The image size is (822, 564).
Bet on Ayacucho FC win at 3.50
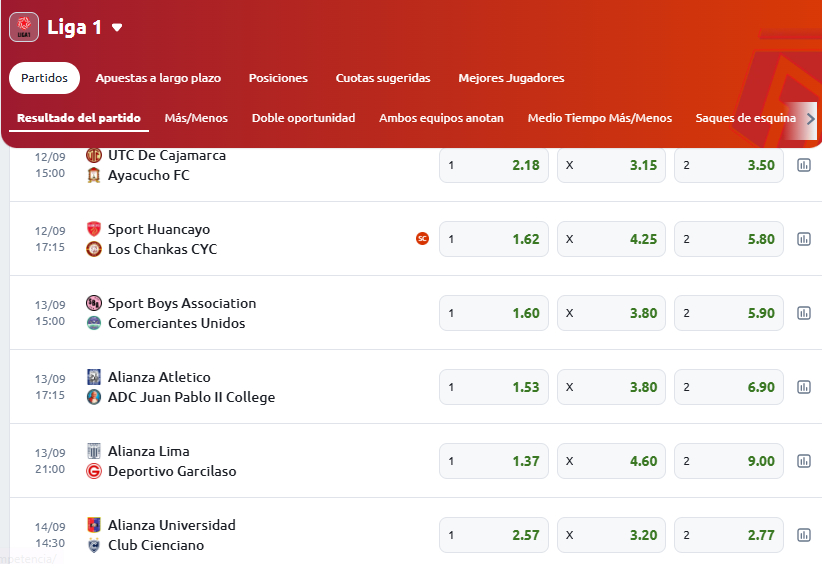point(729,165)
